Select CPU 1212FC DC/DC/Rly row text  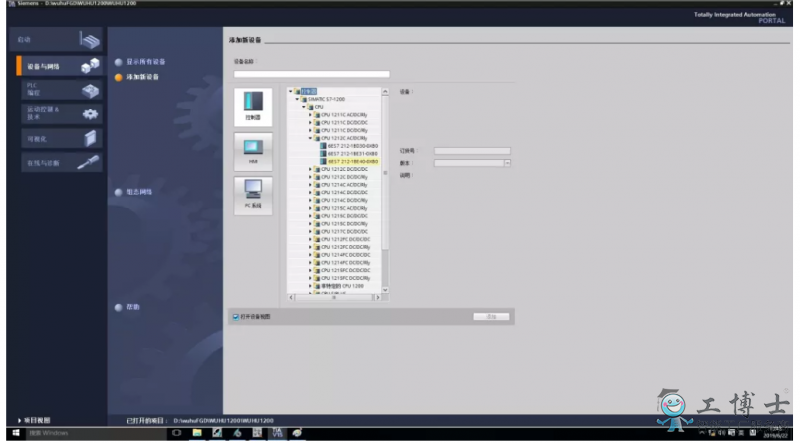pos(345,247)
